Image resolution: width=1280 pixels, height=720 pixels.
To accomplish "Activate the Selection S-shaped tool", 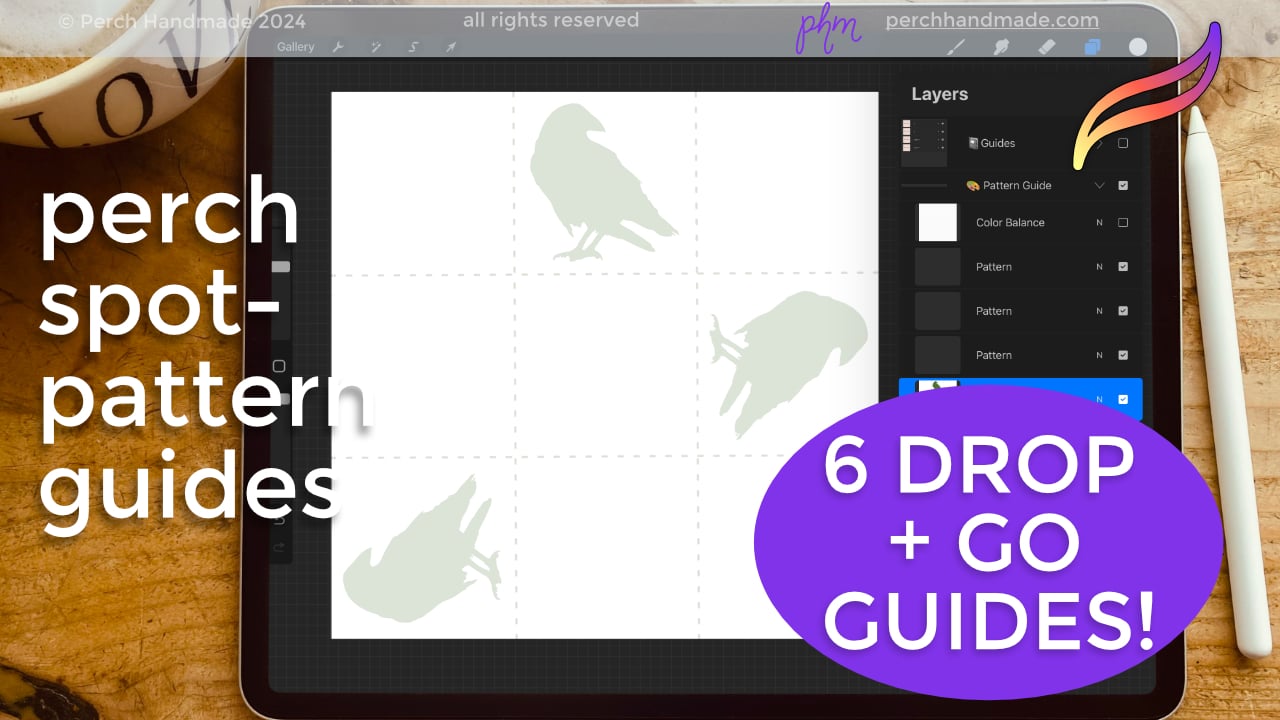I will point(413,47).
